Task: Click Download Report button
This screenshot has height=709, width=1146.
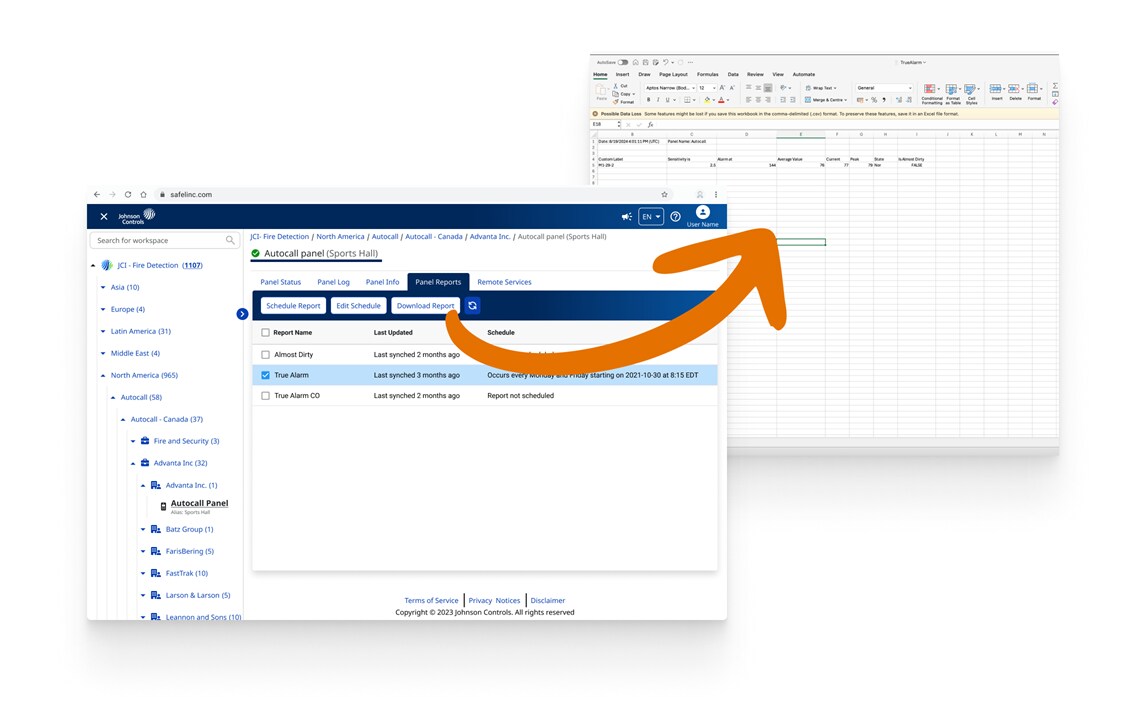Action: pyautogui.click(x=425, y=306)
